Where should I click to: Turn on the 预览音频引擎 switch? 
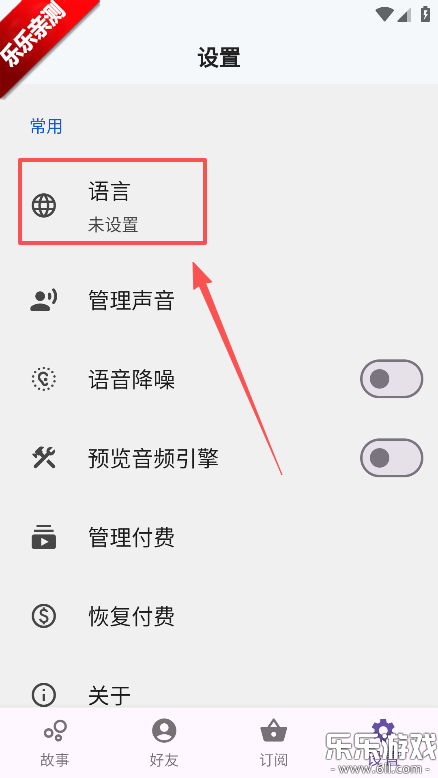click(391, 457)
